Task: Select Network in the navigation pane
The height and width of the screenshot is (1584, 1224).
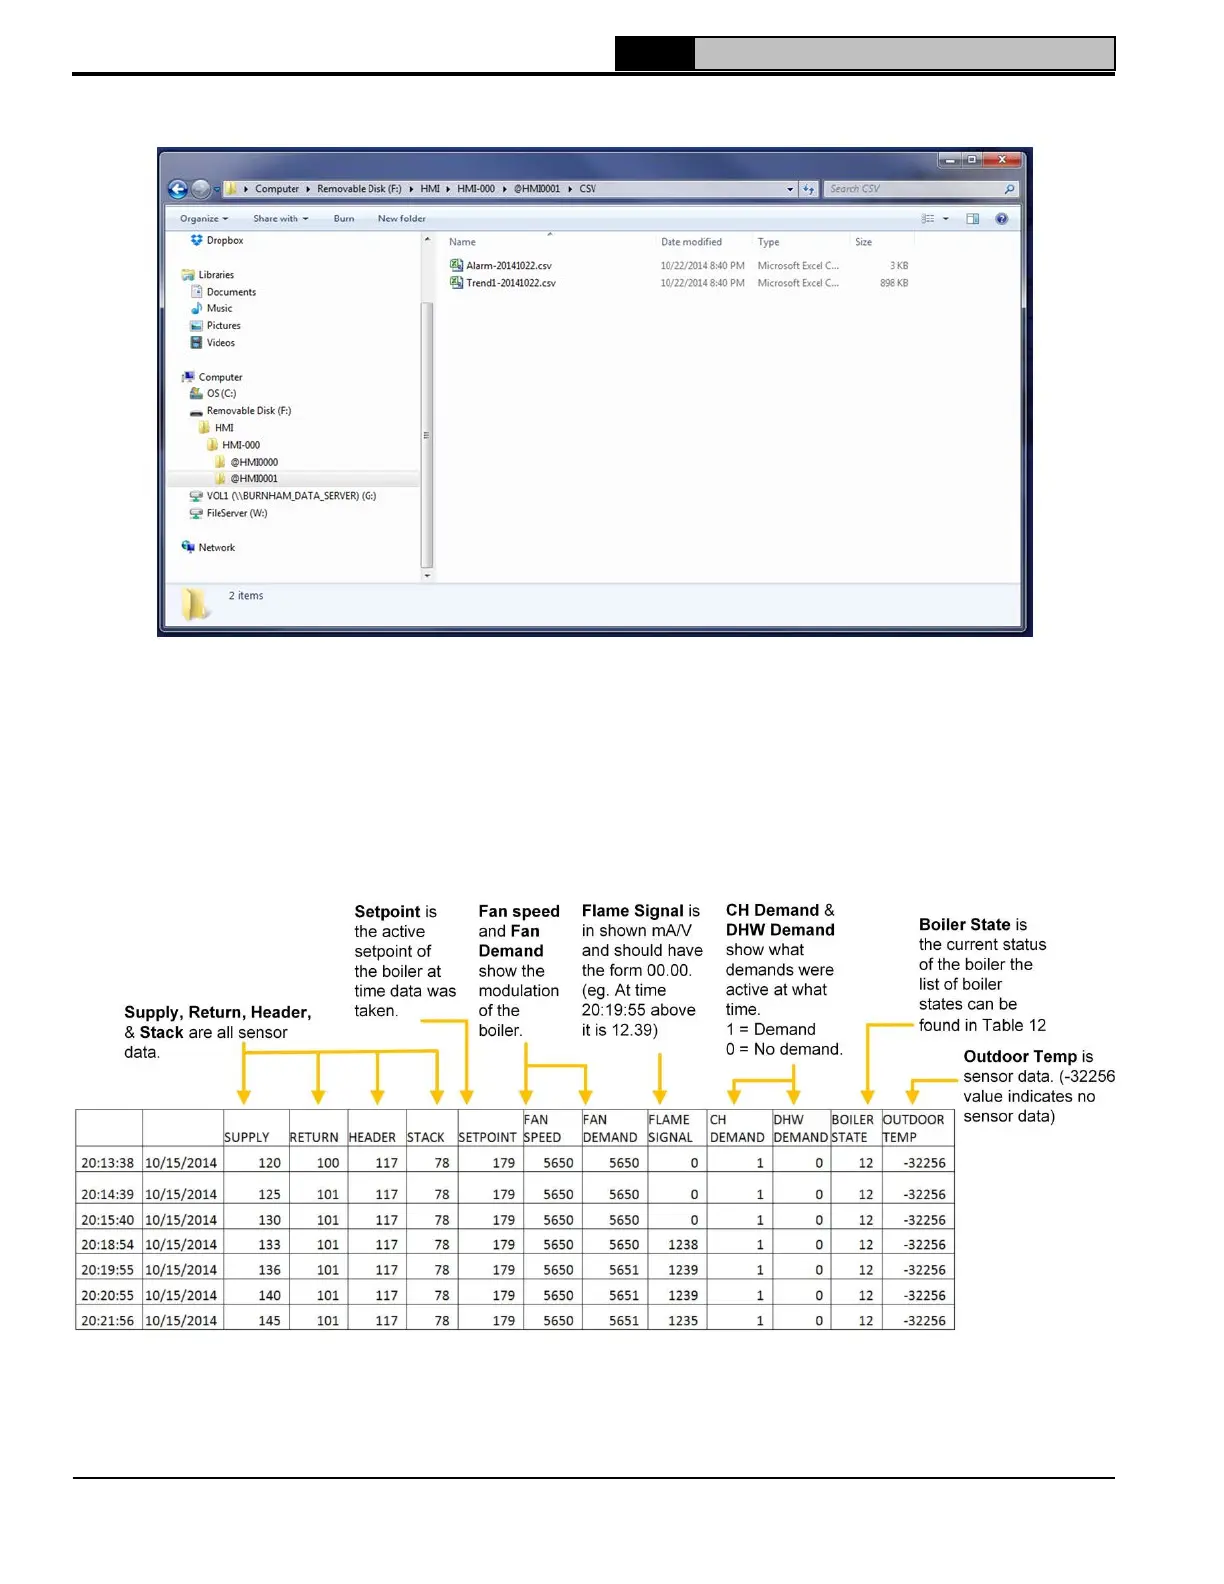Action: pyautogui.click(x=216, y=547)
